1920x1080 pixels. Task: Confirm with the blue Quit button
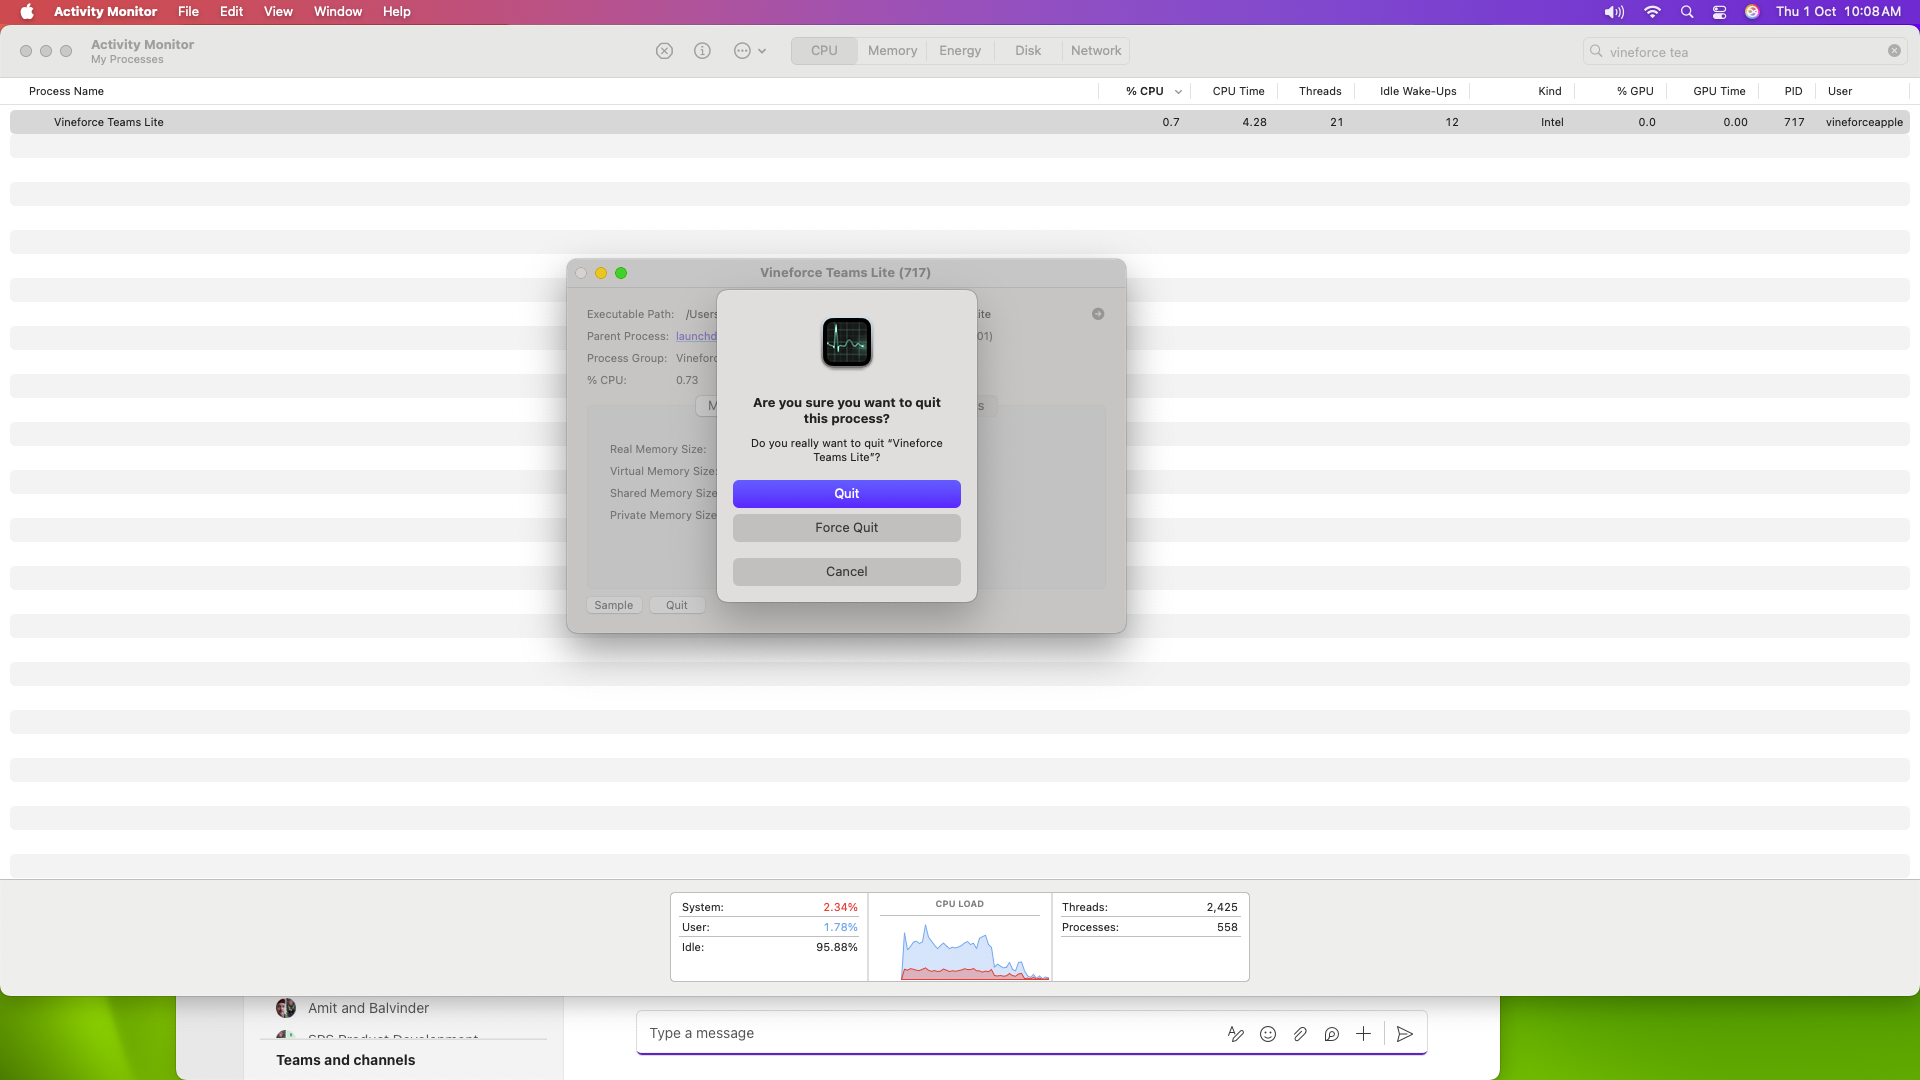[x=847, y=494]
